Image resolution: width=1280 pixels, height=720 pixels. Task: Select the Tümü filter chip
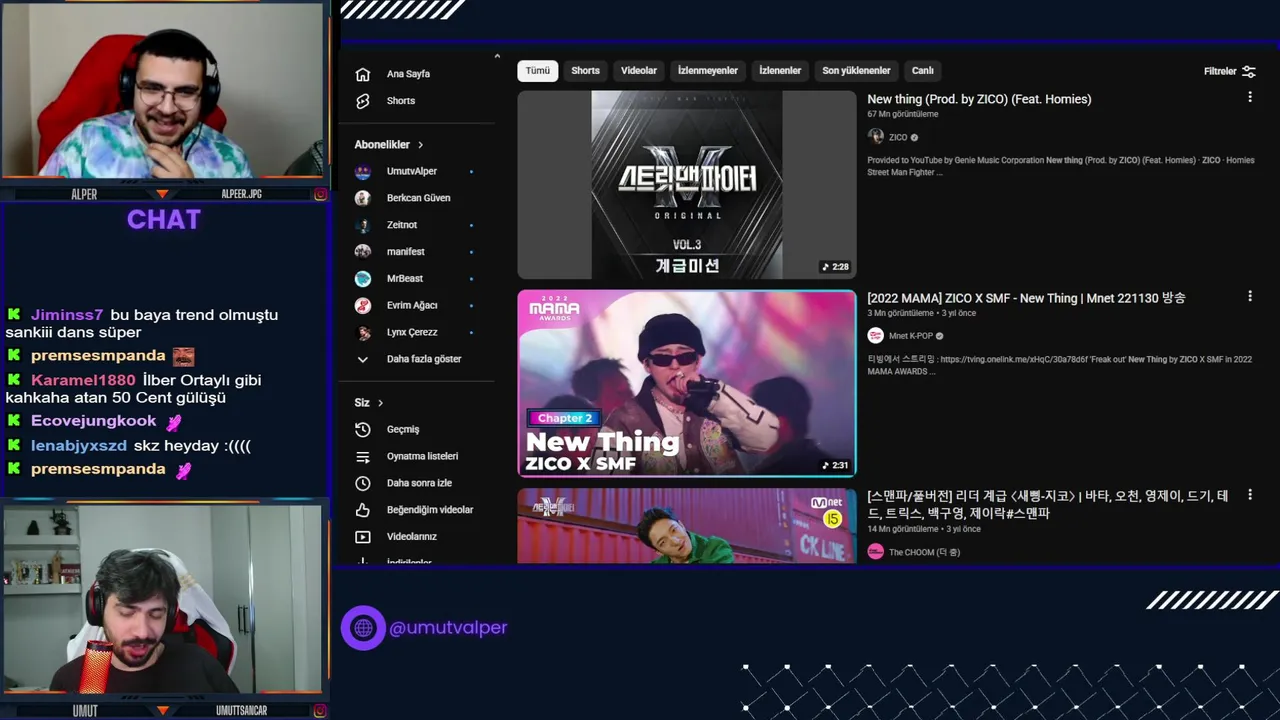pyautogui.click(x=538, y=71)
